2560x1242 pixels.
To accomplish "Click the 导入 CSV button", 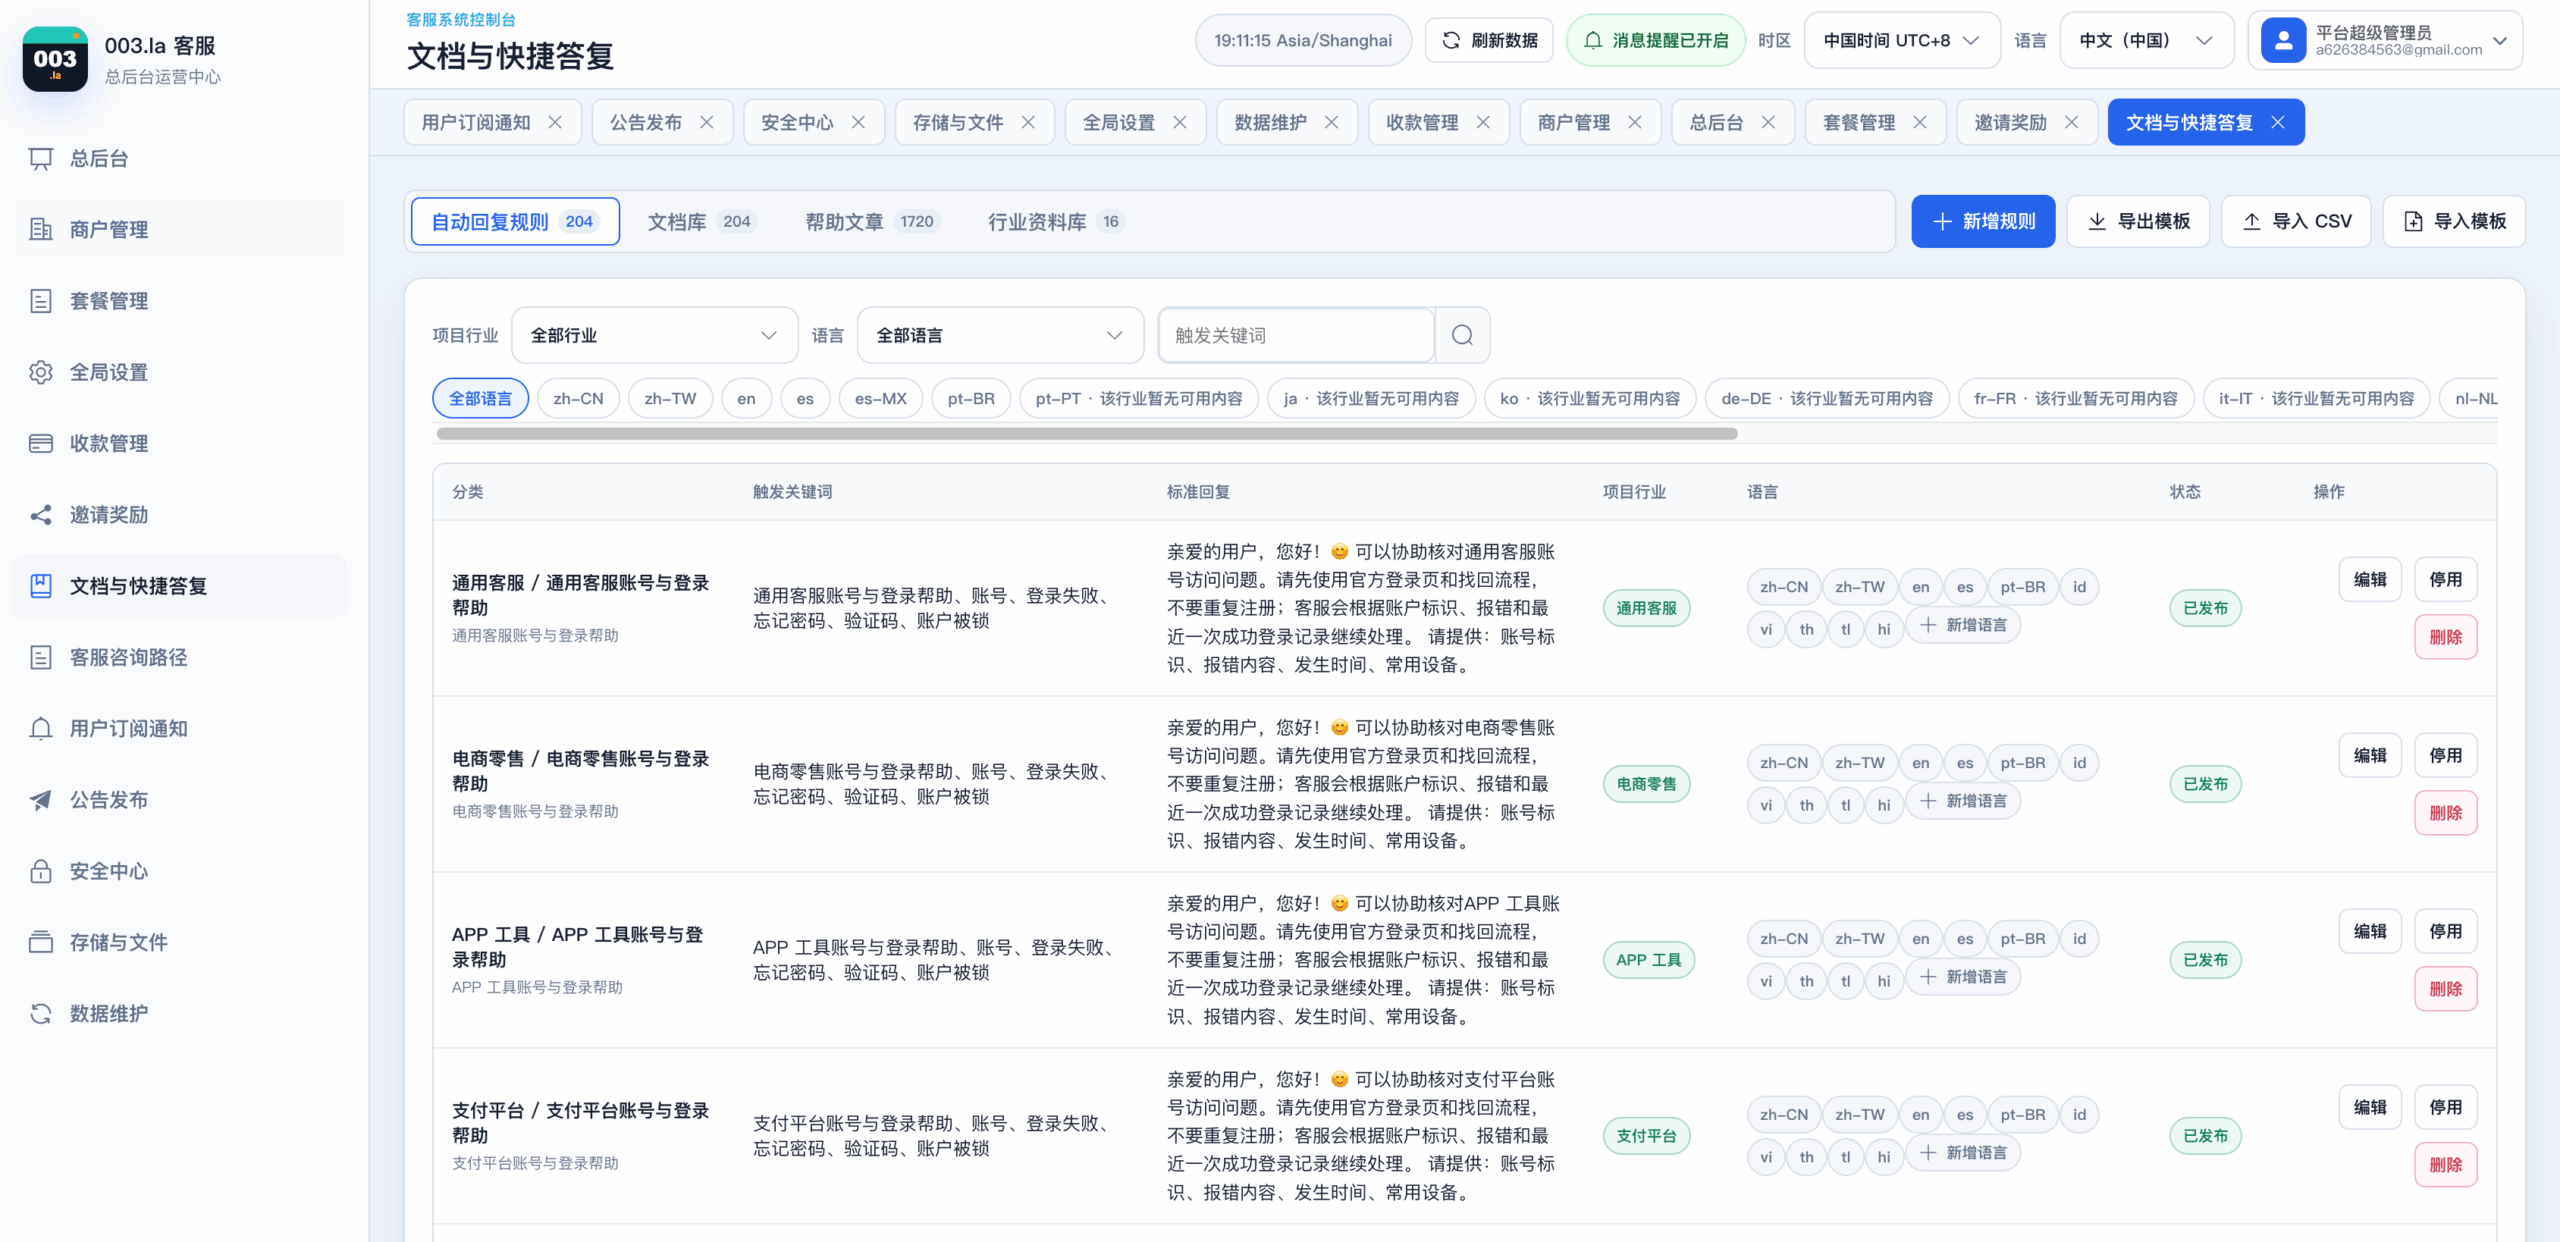I will coord(2297,221).
